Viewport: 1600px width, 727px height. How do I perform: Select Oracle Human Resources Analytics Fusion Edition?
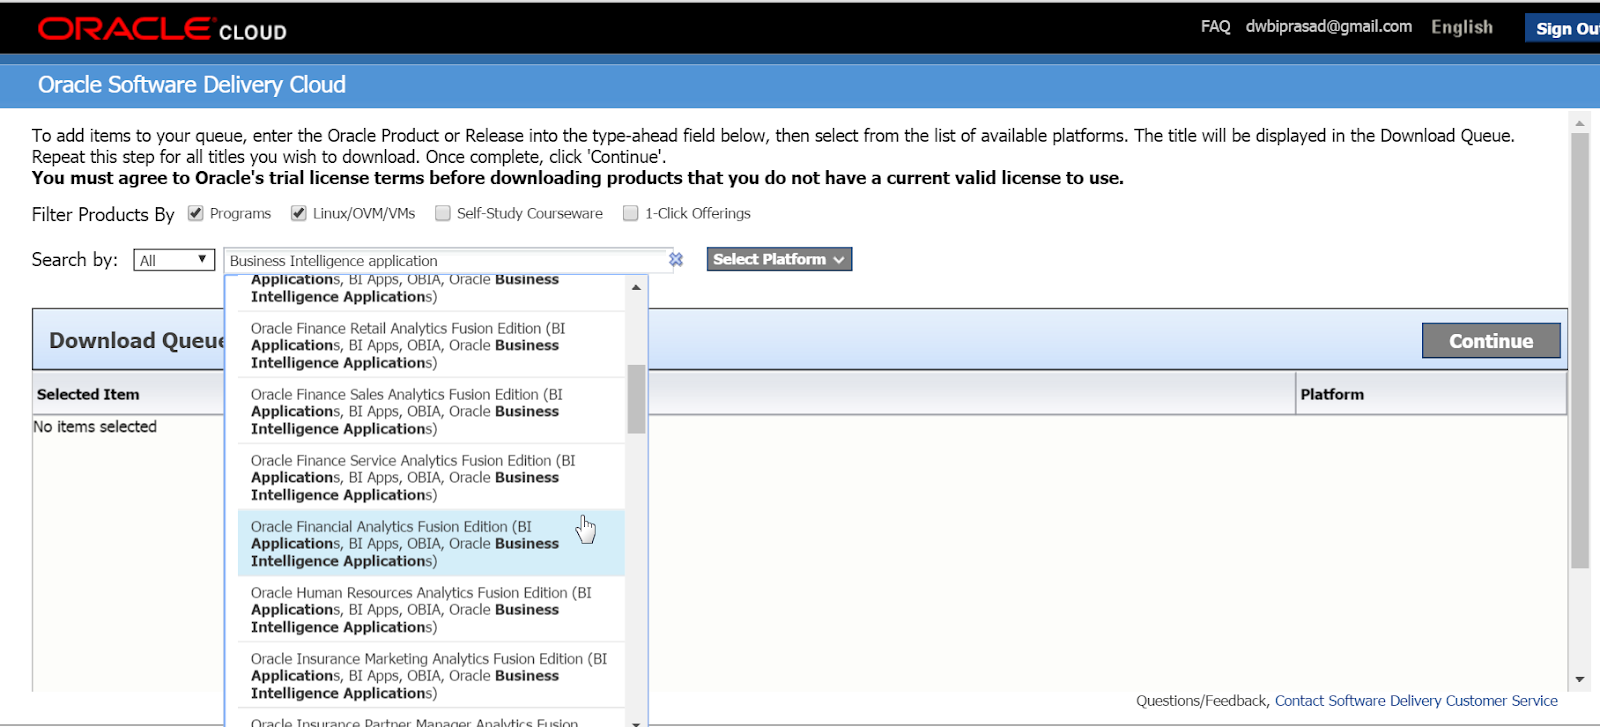(431, 609)
